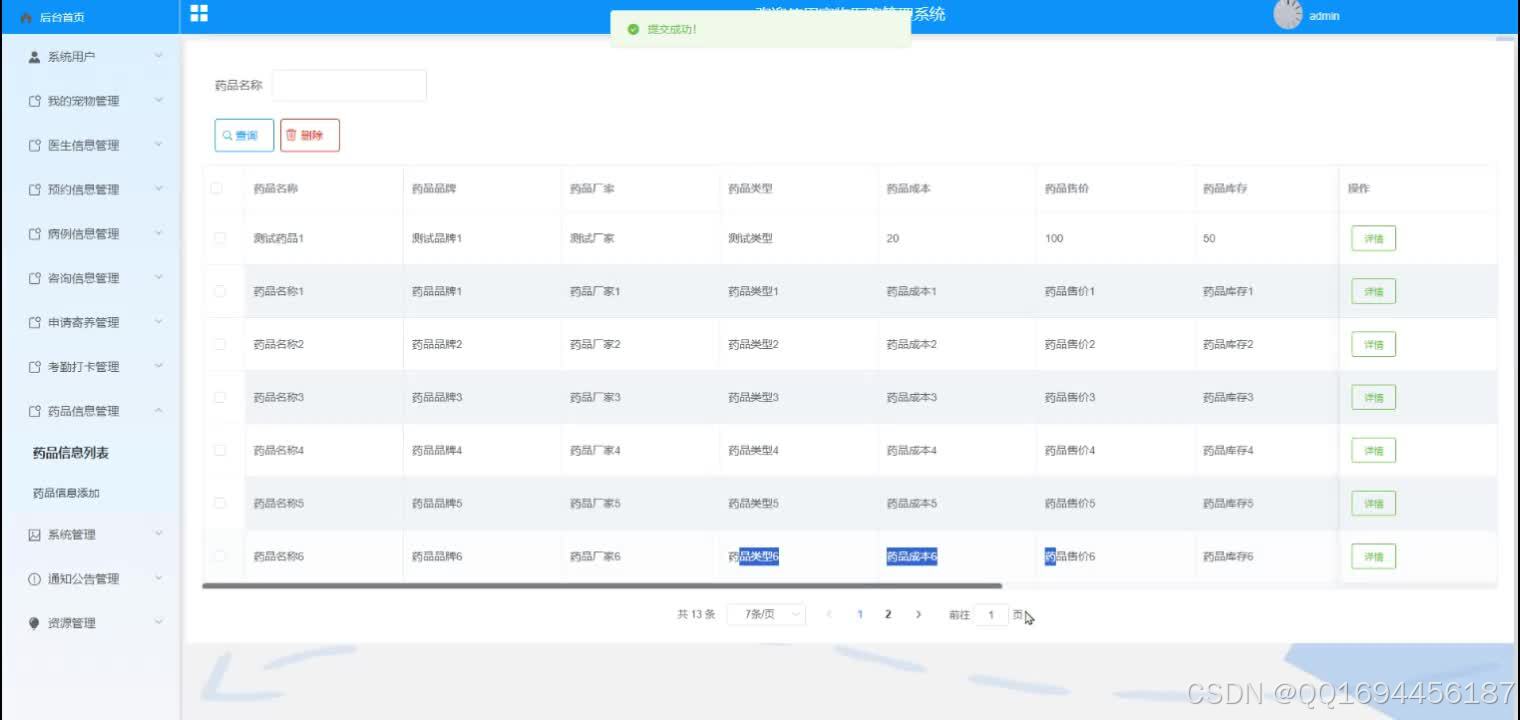The height and width of the screenshot is (720, 1520).
Task: Open 详情 for 药品名称5 row
Action: [1373, 503]
